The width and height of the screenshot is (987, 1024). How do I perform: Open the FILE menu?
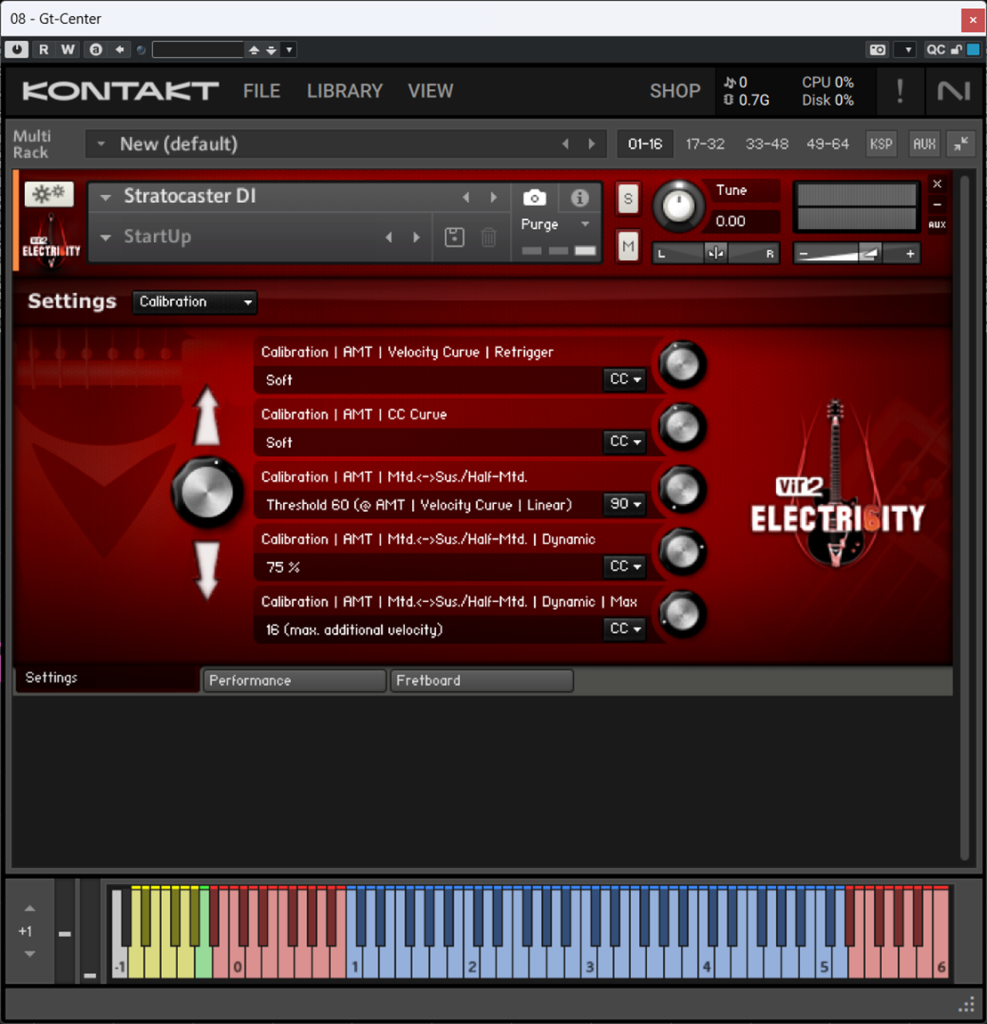(262, 91)
